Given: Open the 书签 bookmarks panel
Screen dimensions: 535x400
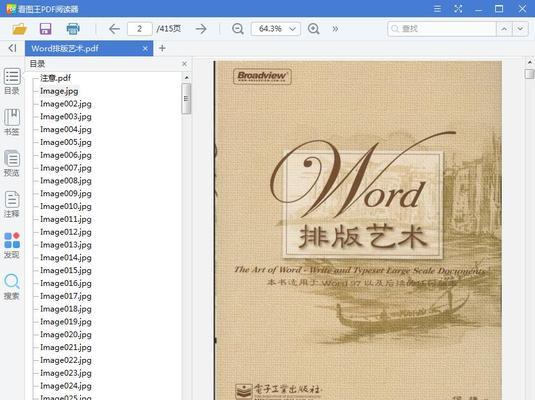Looking at the screenshot, I should (12, 122).
